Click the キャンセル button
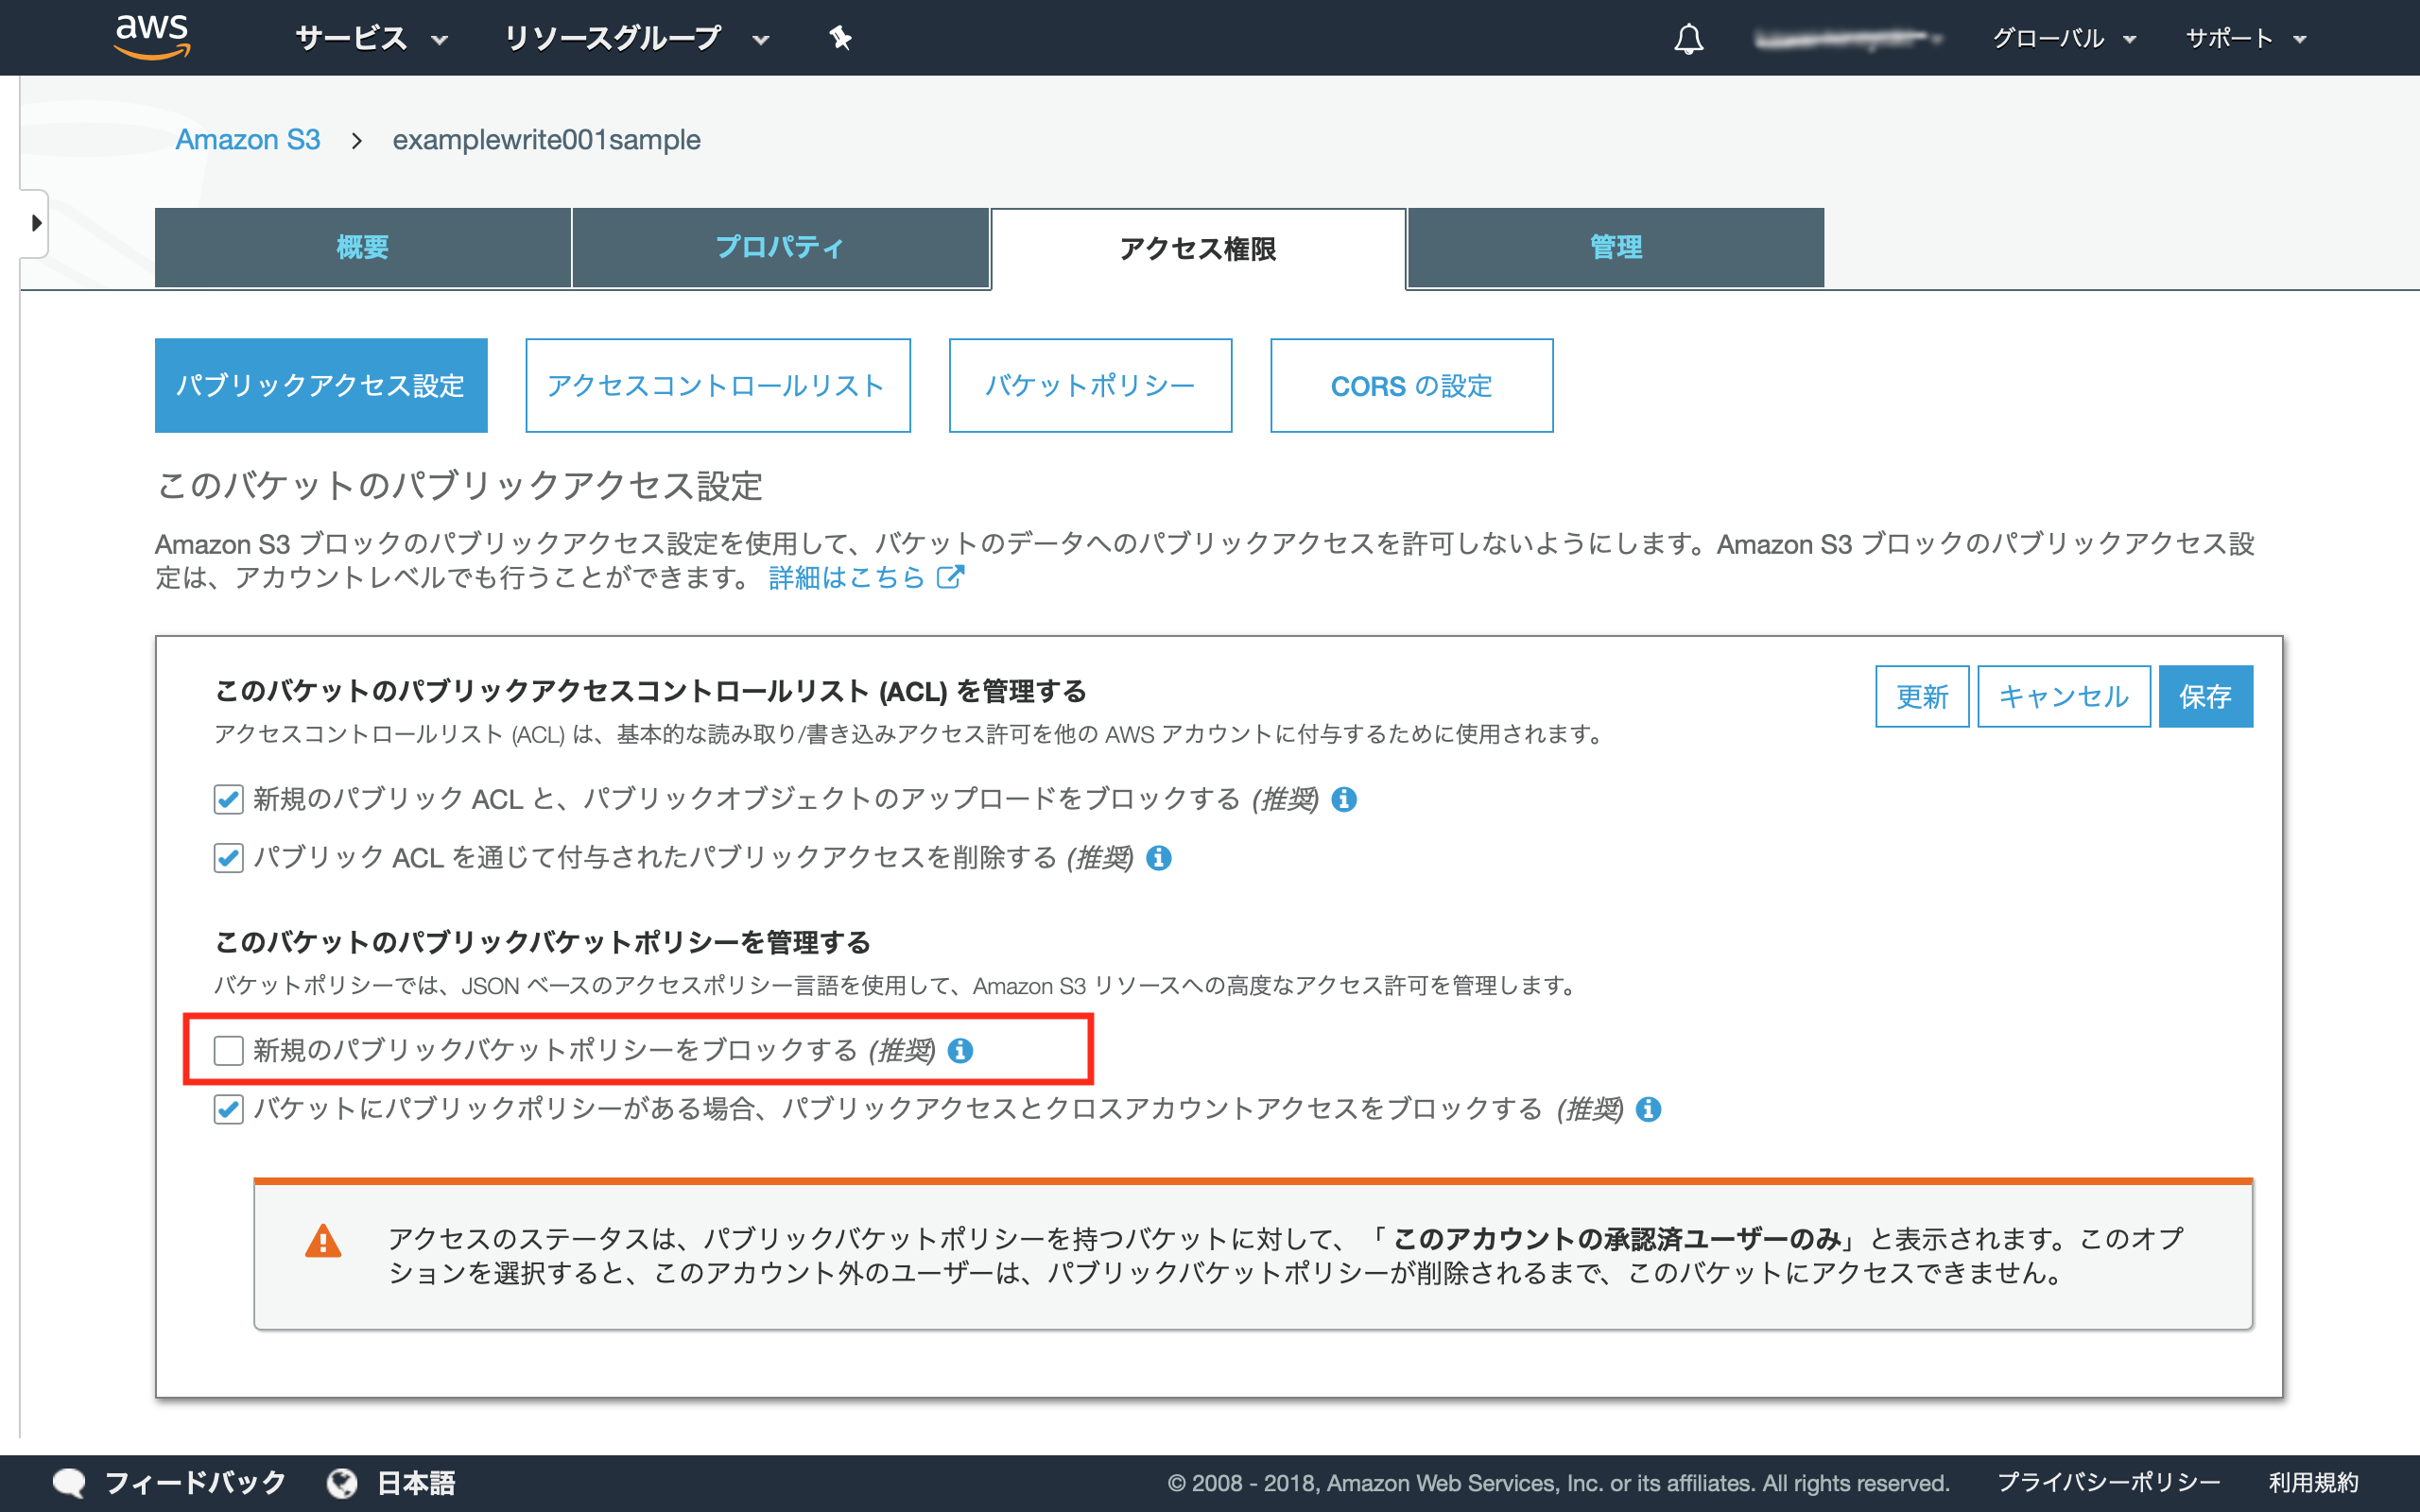The height and width of the screenshot is (1512, 2420). [2064, 696]
